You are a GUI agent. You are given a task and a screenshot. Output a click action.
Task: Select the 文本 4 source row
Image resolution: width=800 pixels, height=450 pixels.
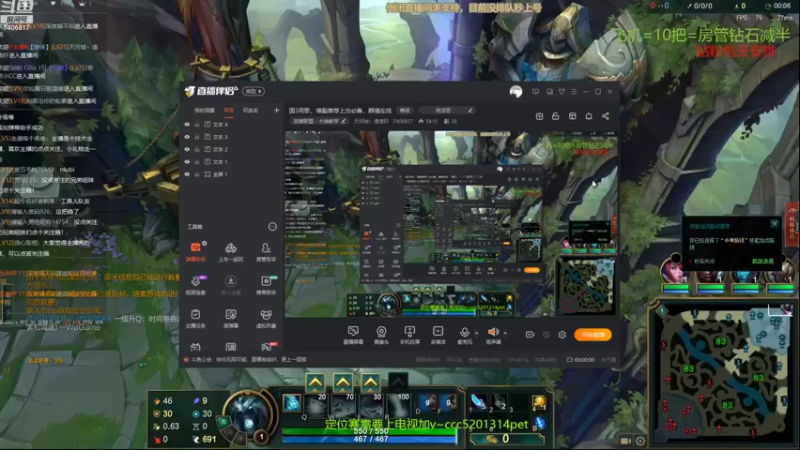click(x=232, y=124)
